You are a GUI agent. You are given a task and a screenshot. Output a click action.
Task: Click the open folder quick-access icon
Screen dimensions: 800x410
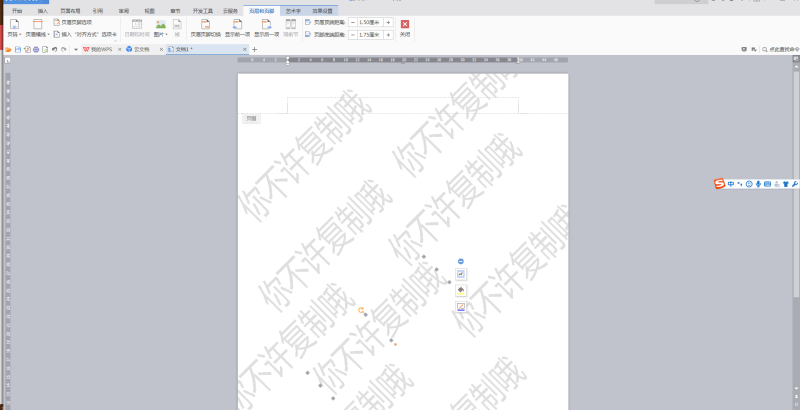coord(8,49)
